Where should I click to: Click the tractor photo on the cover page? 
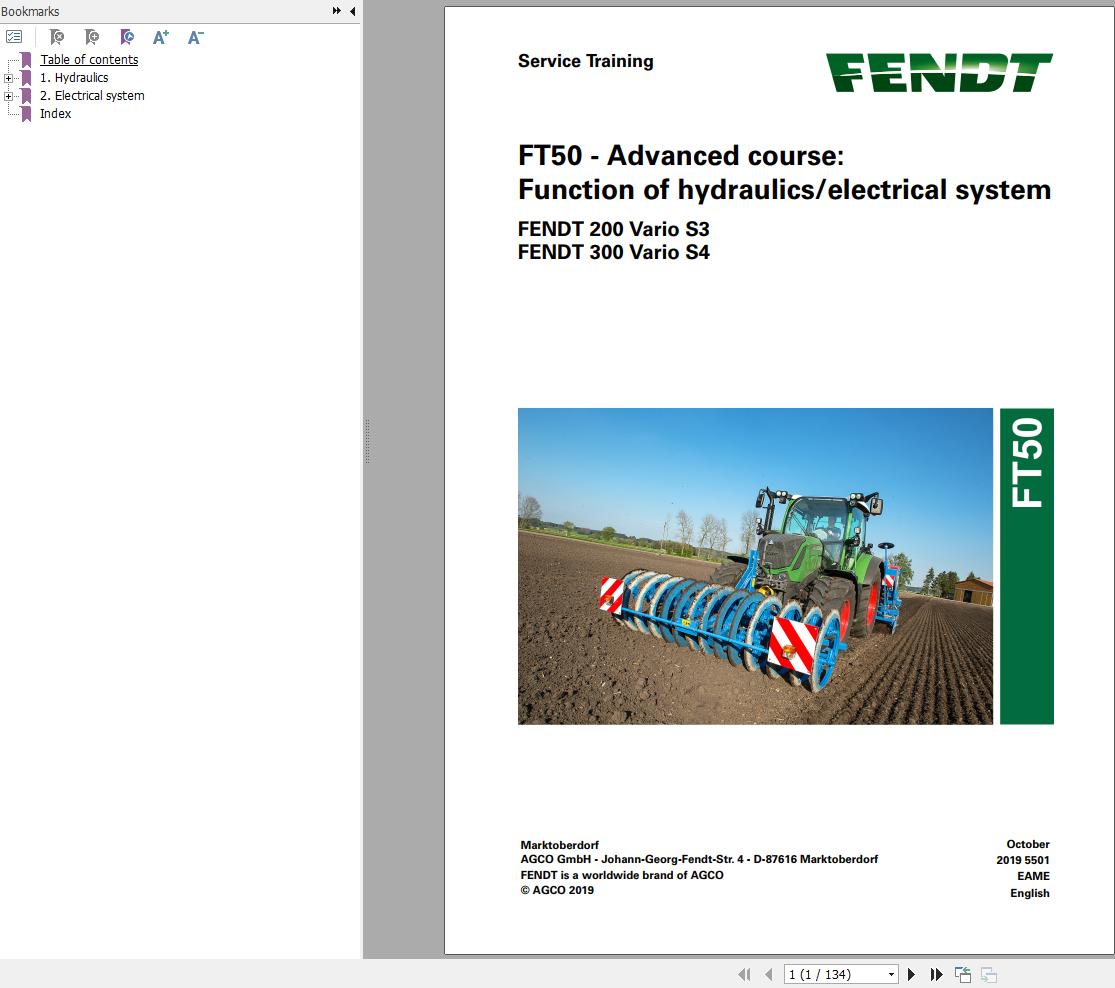coord(755,566)
